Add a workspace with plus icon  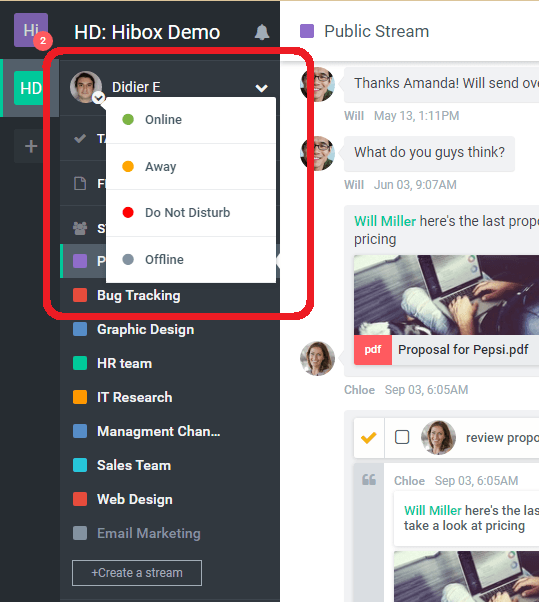(30, 146)
